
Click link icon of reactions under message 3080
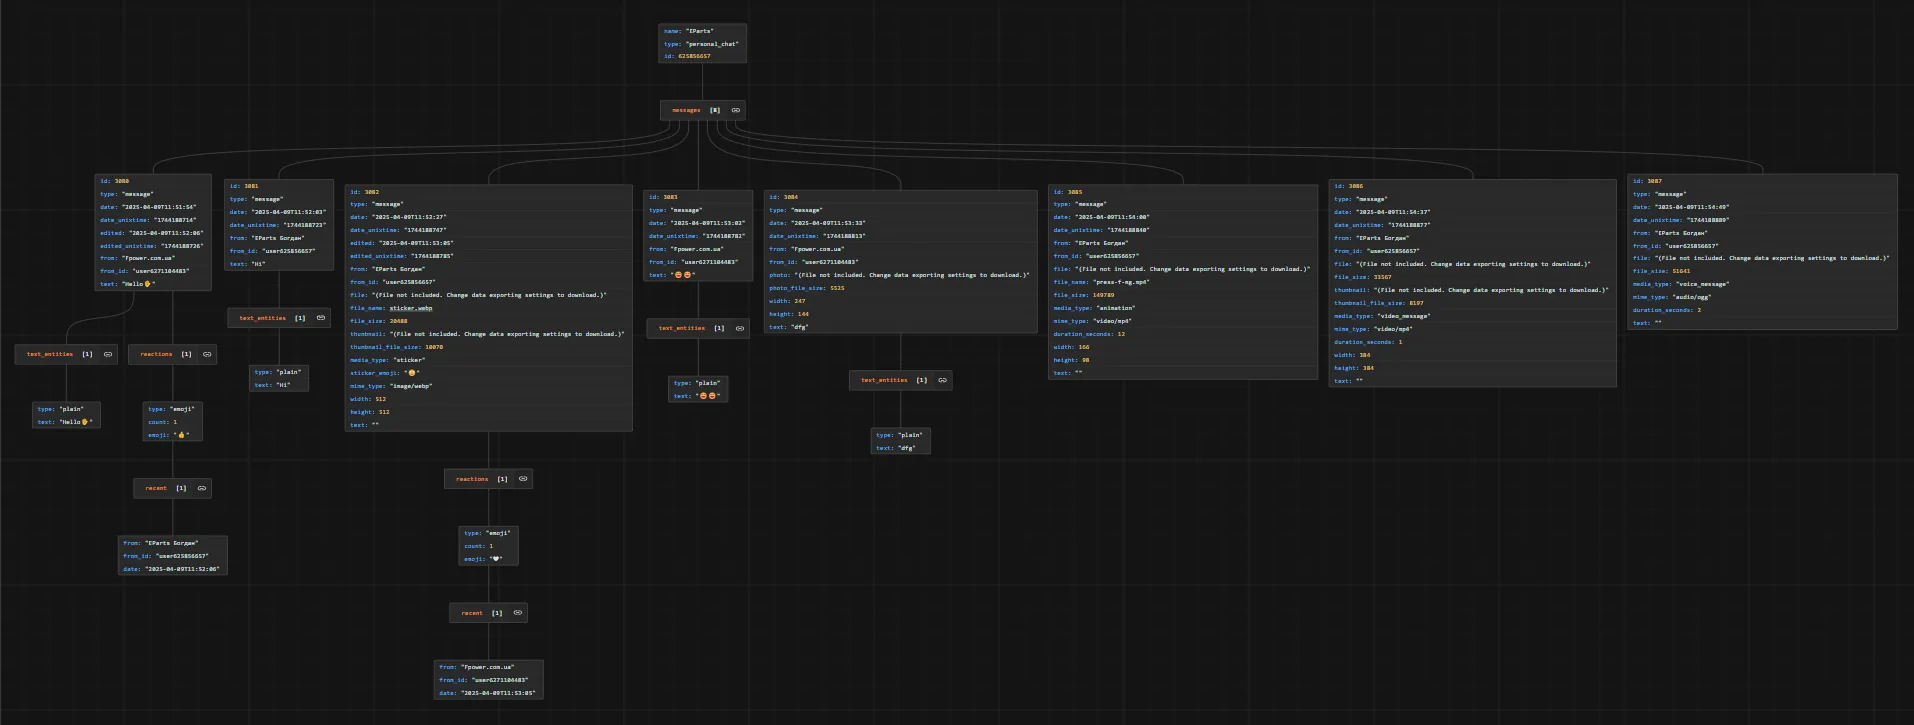pyautogui.click(x=207, y=354)
